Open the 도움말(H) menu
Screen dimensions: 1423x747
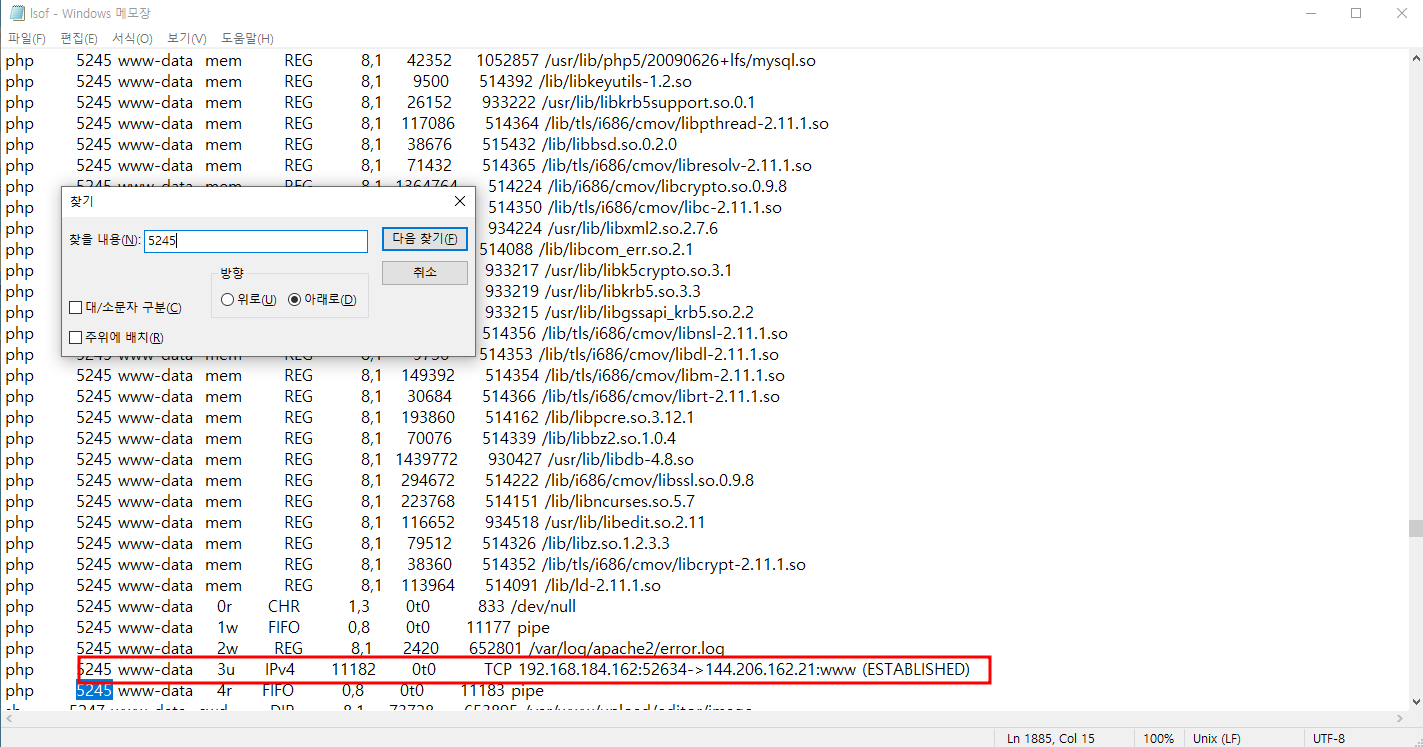click(x=247, y=38)
